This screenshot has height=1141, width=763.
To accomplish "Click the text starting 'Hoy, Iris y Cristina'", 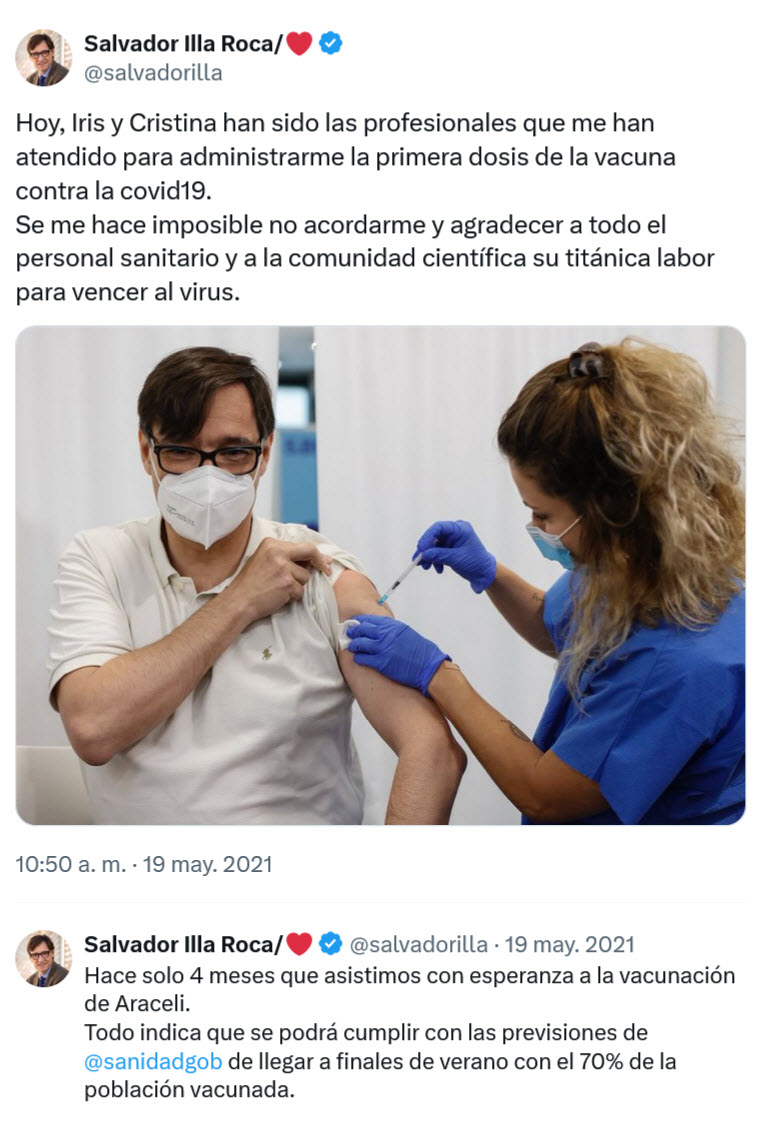I will tap(345, 156).
